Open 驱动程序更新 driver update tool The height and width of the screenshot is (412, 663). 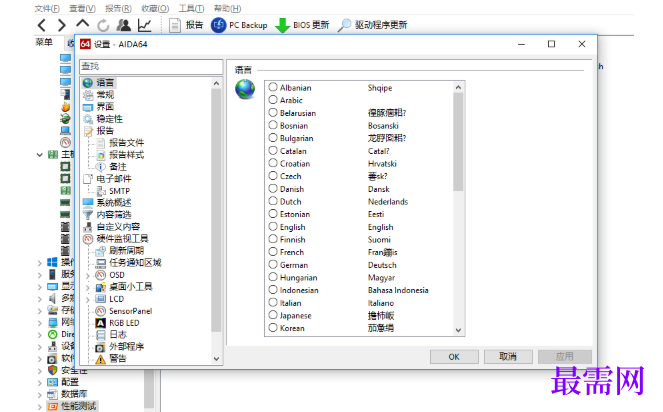pyautogui.click(x=373, y=25)
